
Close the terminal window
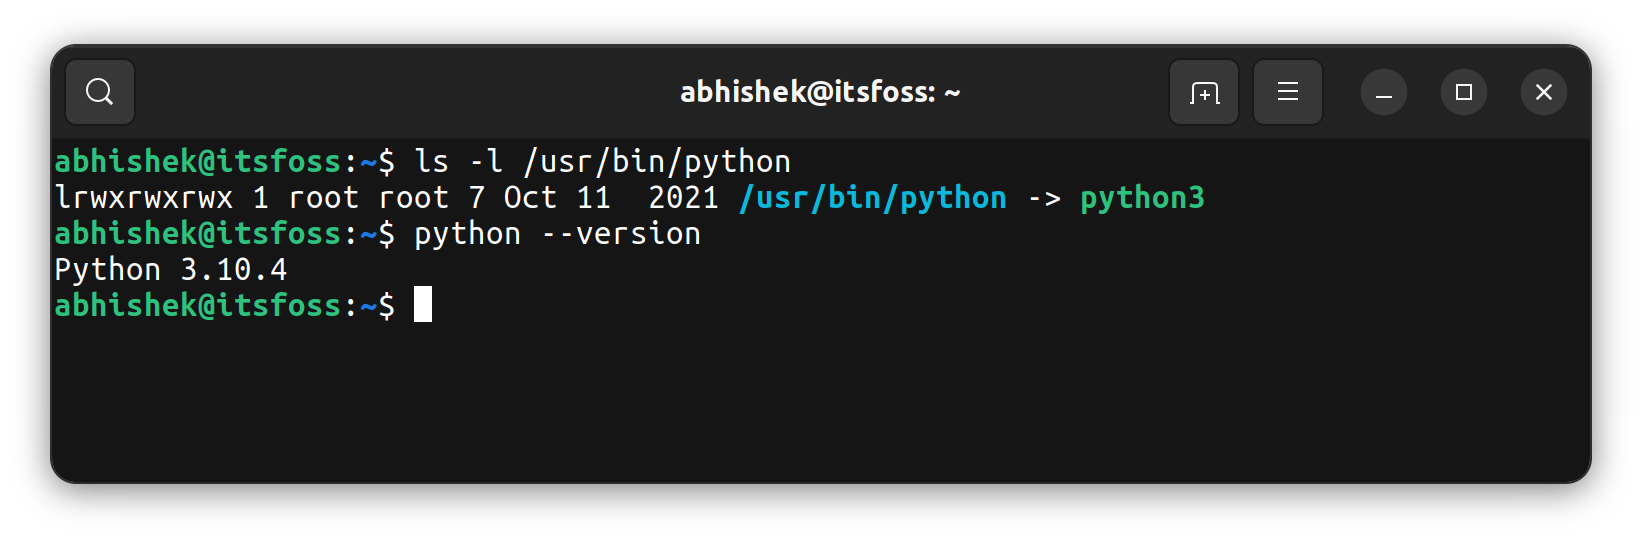tap(1544, 92)
